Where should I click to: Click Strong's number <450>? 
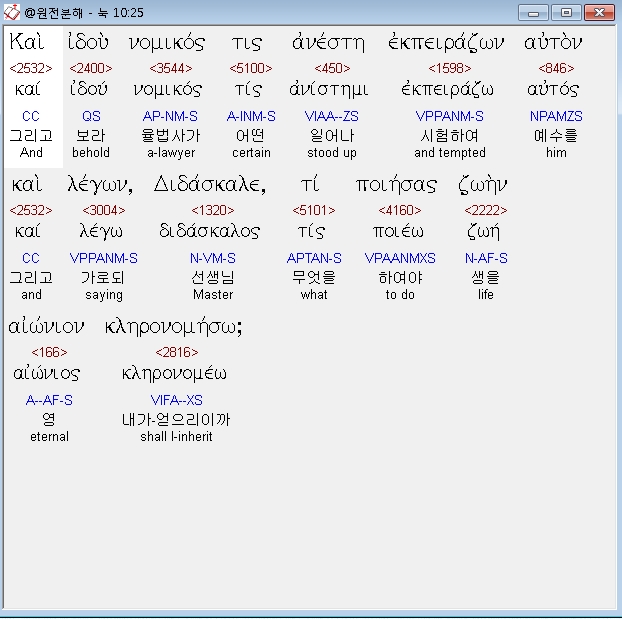[332, 68]
